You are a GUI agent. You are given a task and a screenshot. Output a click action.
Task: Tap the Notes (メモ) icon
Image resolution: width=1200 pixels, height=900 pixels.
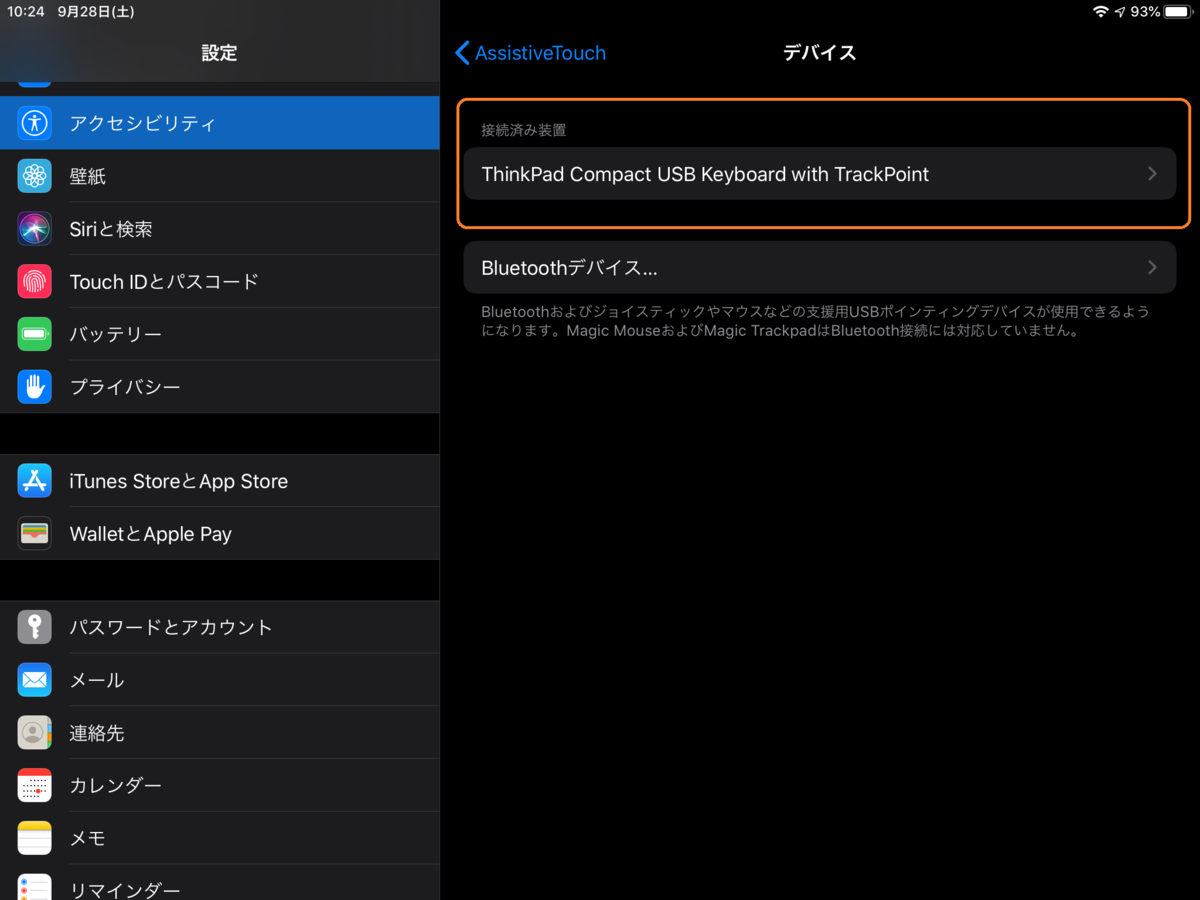coord(35,838)
